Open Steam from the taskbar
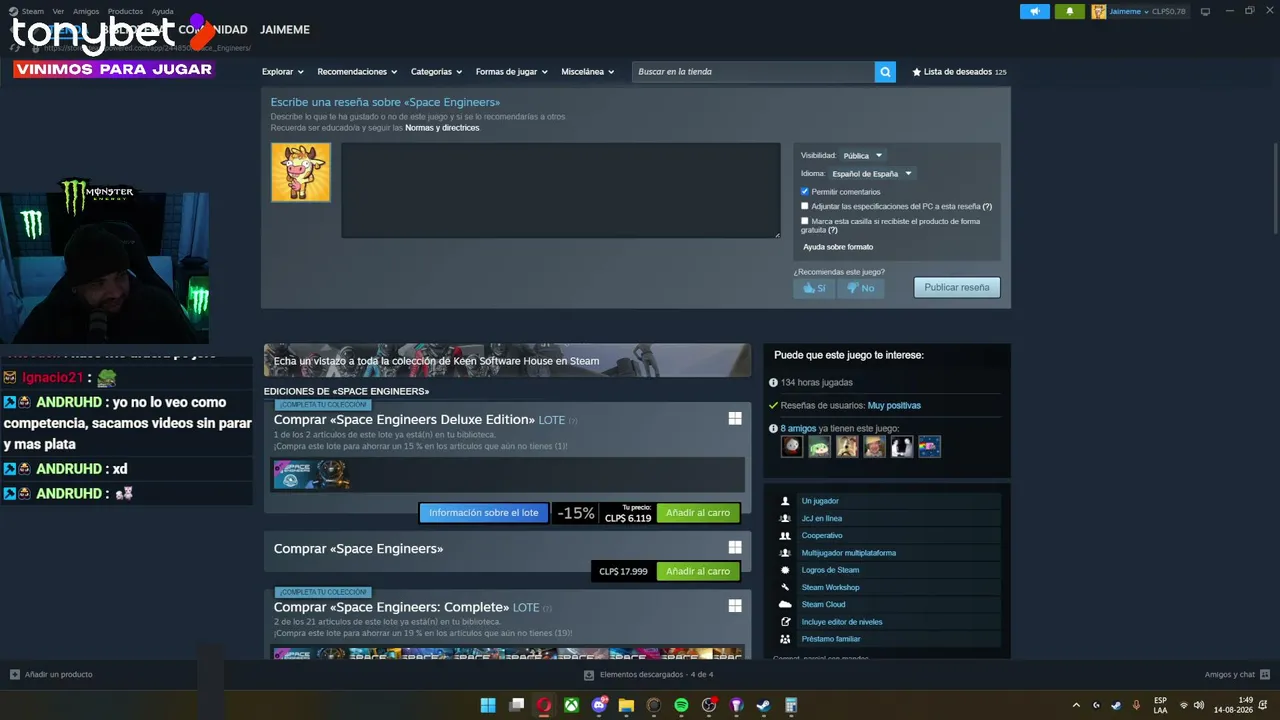The width and height of the screenshot is (1280, 720). [763, 705]
